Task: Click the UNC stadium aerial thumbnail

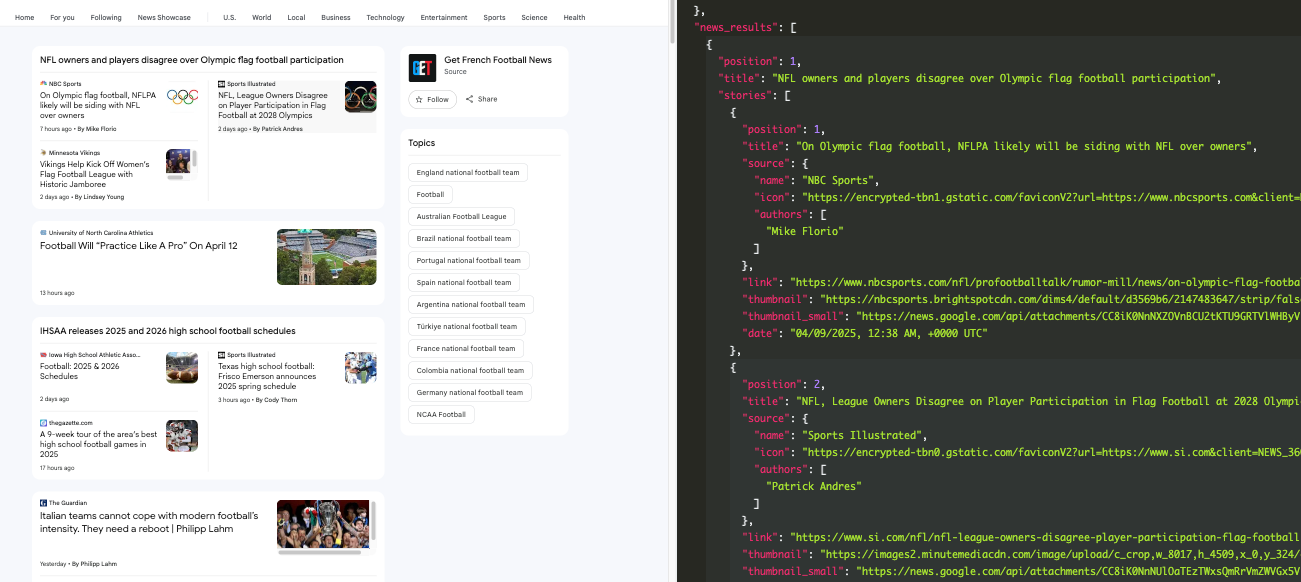Action: click(327, 257)
